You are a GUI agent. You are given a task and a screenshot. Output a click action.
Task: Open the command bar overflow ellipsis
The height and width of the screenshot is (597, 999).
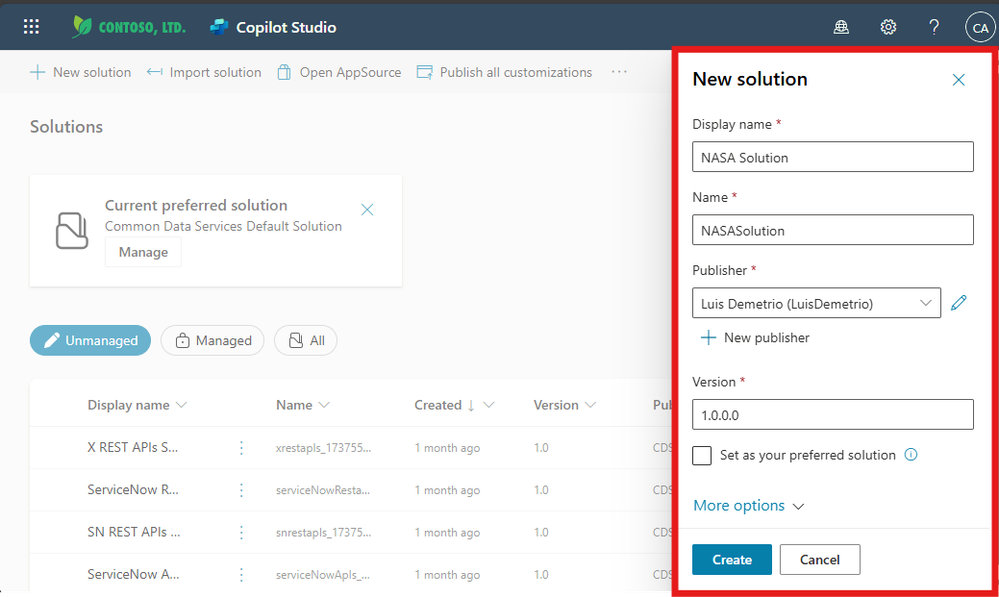619,72
